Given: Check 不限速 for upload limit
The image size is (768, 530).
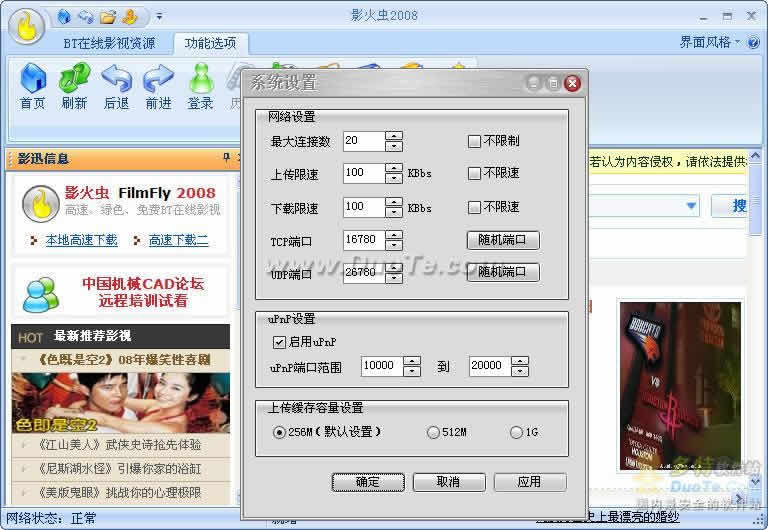Looking at the screenshot, I should pos(474,173).
